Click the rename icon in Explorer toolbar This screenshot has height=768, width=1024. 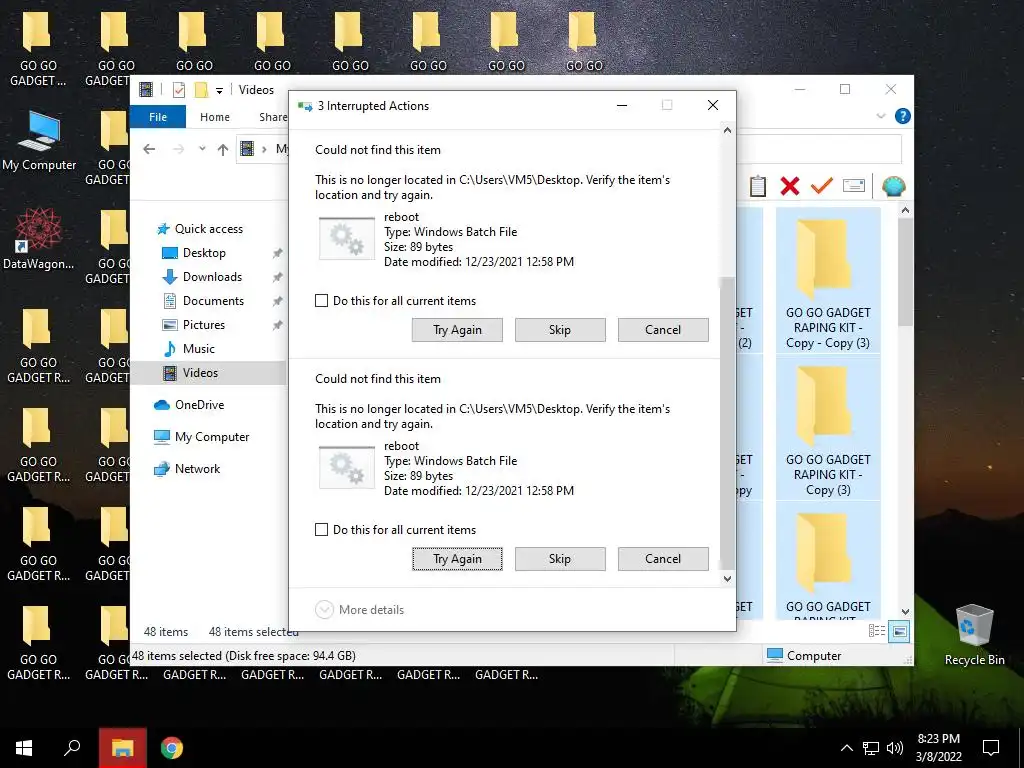tap(854, 186)
